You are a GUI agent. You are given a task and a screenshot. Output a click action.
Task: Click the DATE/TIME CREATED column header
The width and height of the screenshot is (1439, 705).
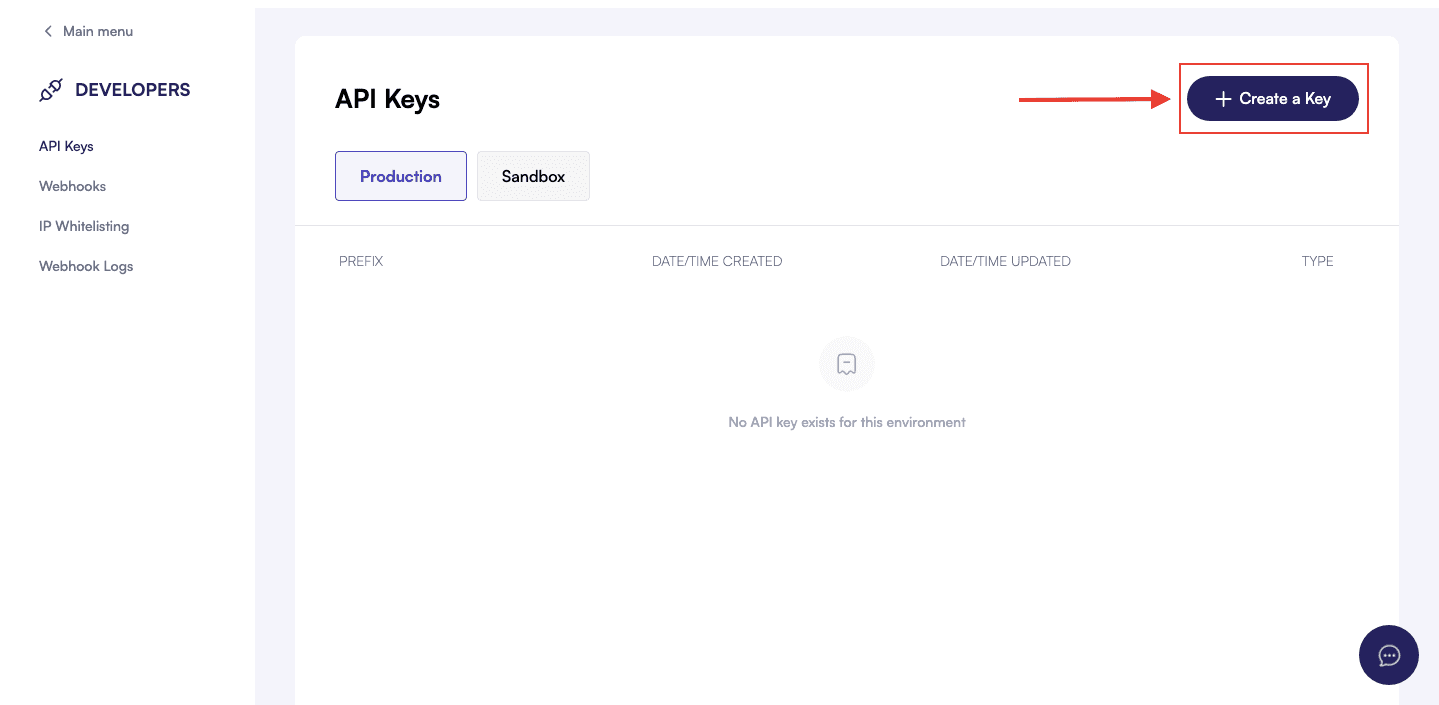[717, 261]
